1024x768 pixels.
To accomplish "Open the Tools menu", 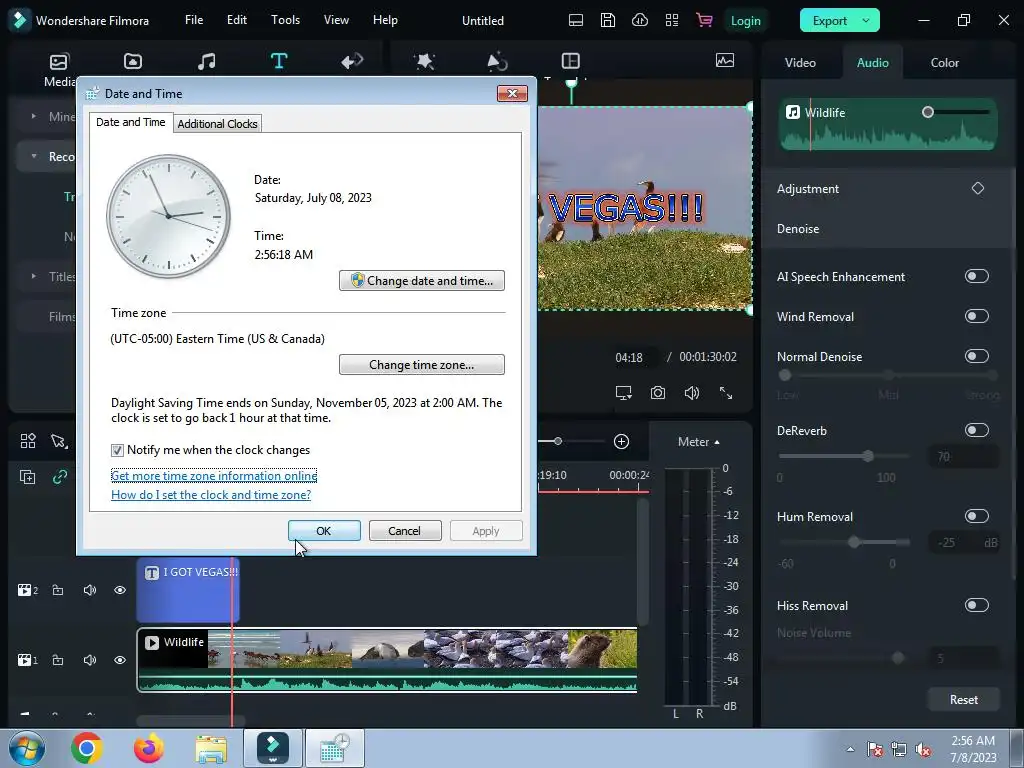I will pos(285,20).
